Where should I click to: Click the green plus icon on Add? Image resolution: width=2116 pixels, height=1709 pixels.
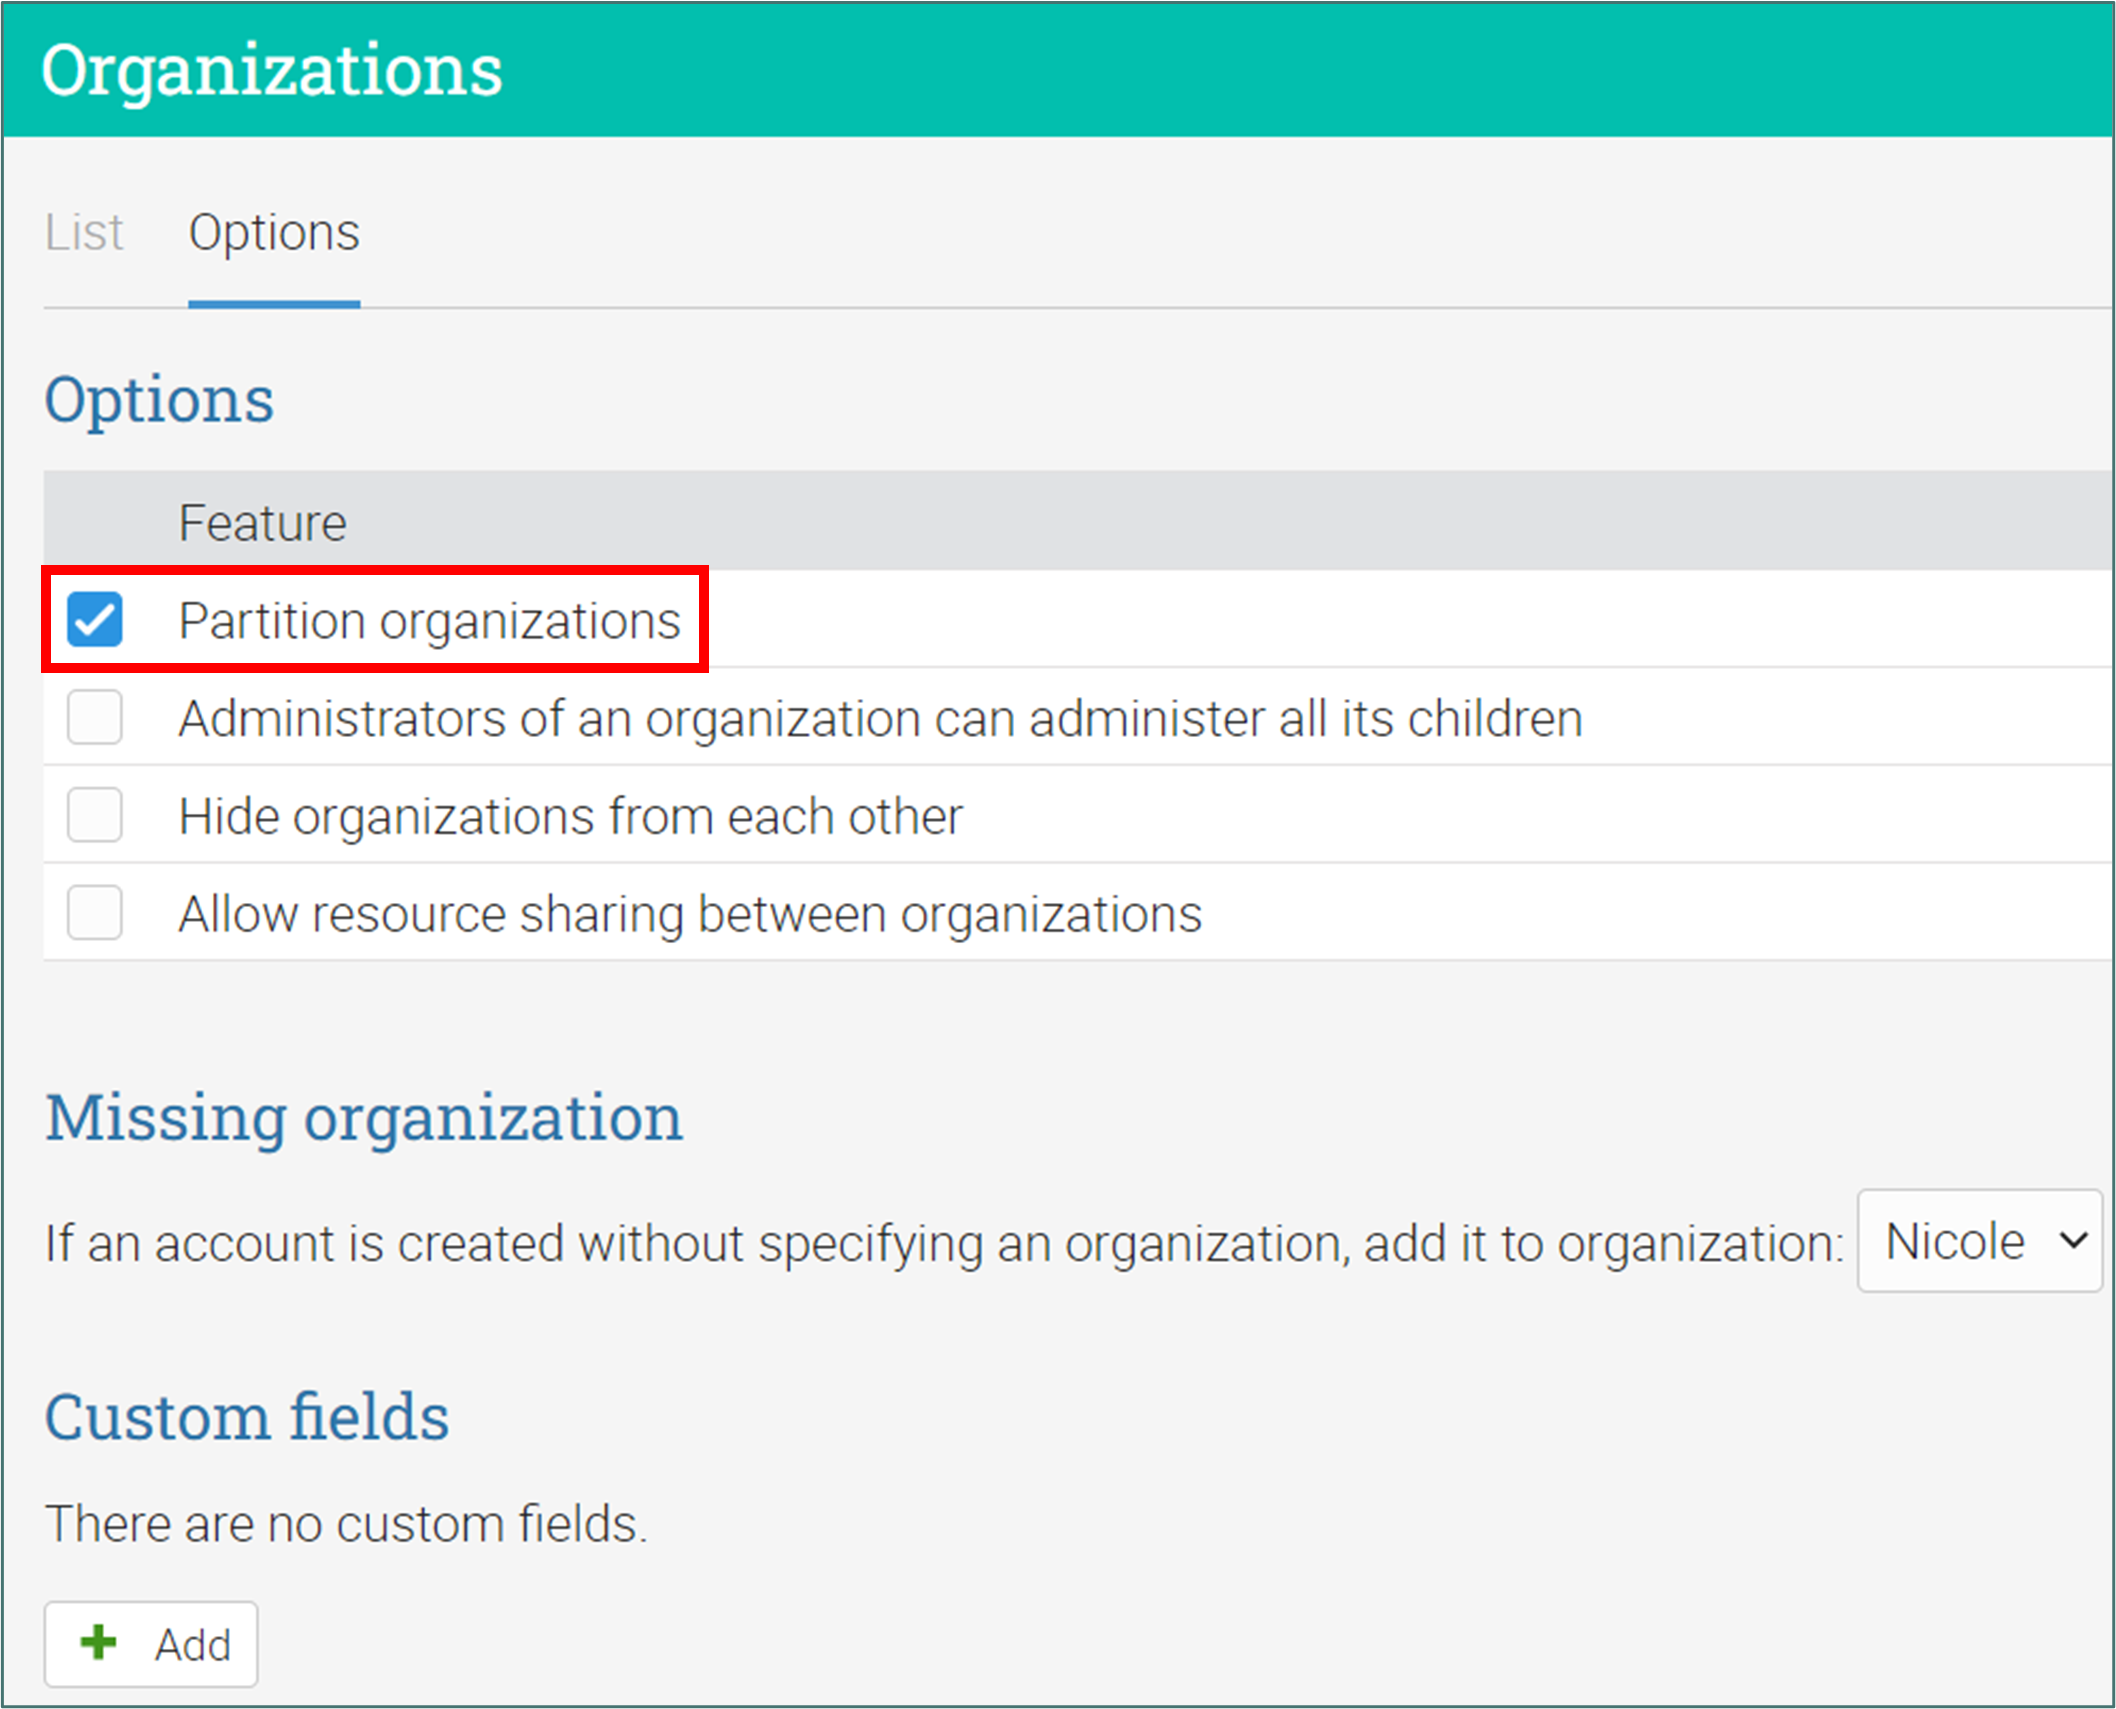98,1642
